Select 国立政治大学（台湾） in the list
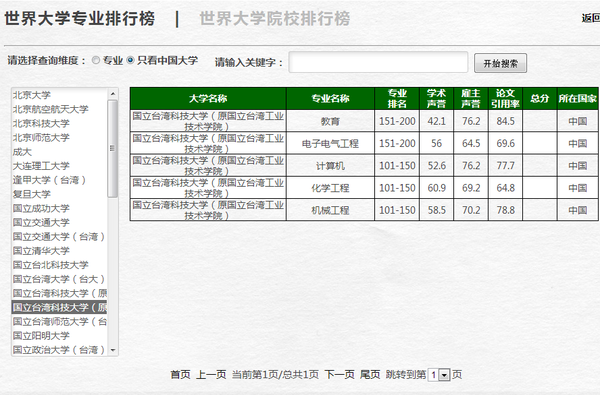 pyautogui.click(x=59, y=350)
